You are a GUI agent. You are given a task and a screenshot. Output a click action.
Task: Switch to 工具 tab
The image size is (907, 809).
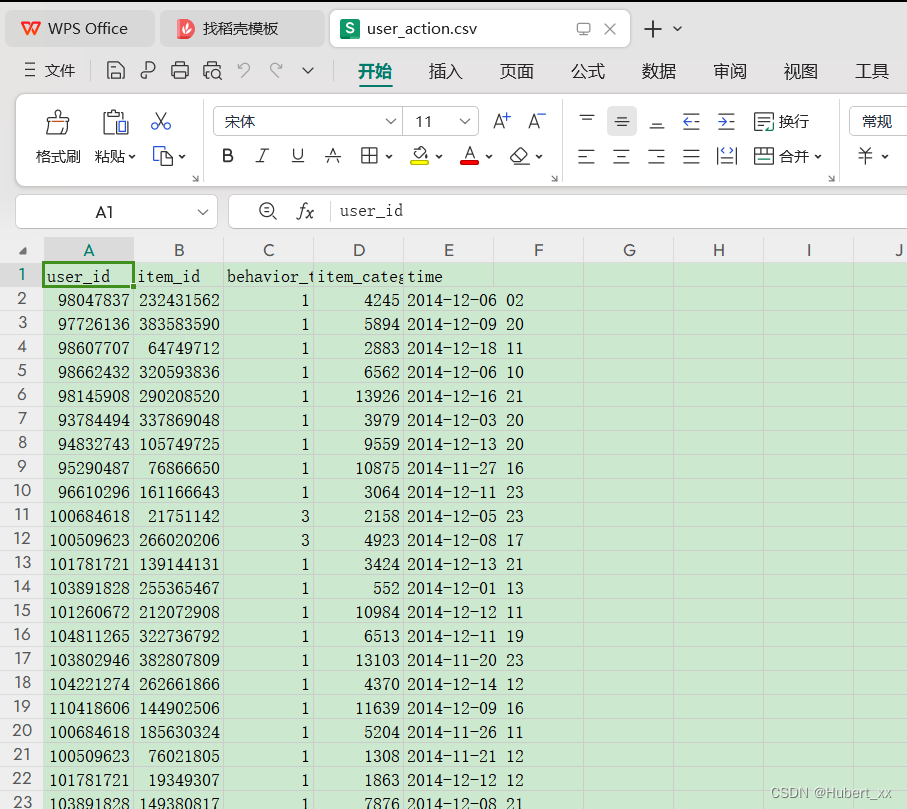pyautogui.click(x=872, y=71)
